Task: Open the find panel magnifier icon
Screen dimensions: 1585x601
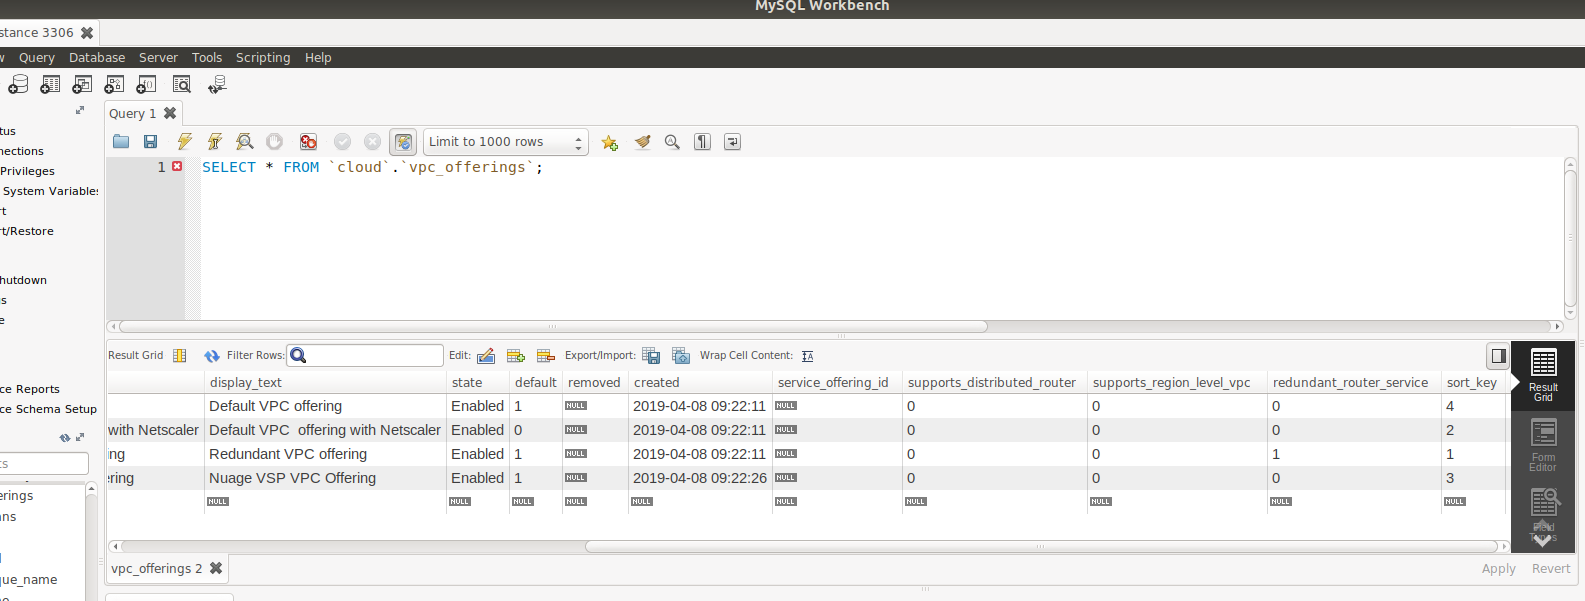Action: tap(672, 142)
